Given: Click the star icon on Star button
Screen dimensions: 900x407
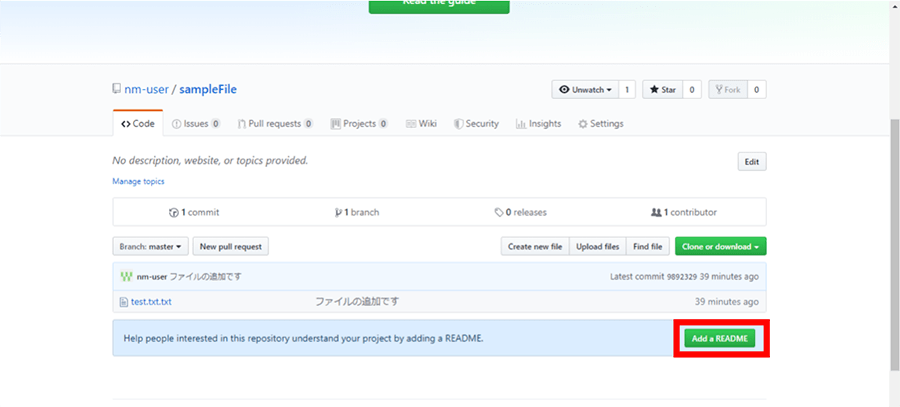Looking at the screenshot, I should 654,90.
